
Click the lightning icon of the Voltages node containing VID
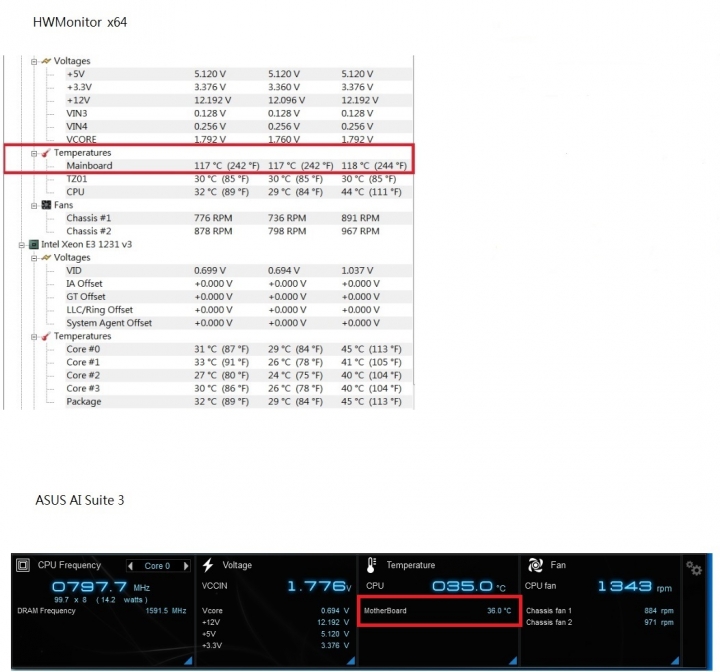click(46, 258)
